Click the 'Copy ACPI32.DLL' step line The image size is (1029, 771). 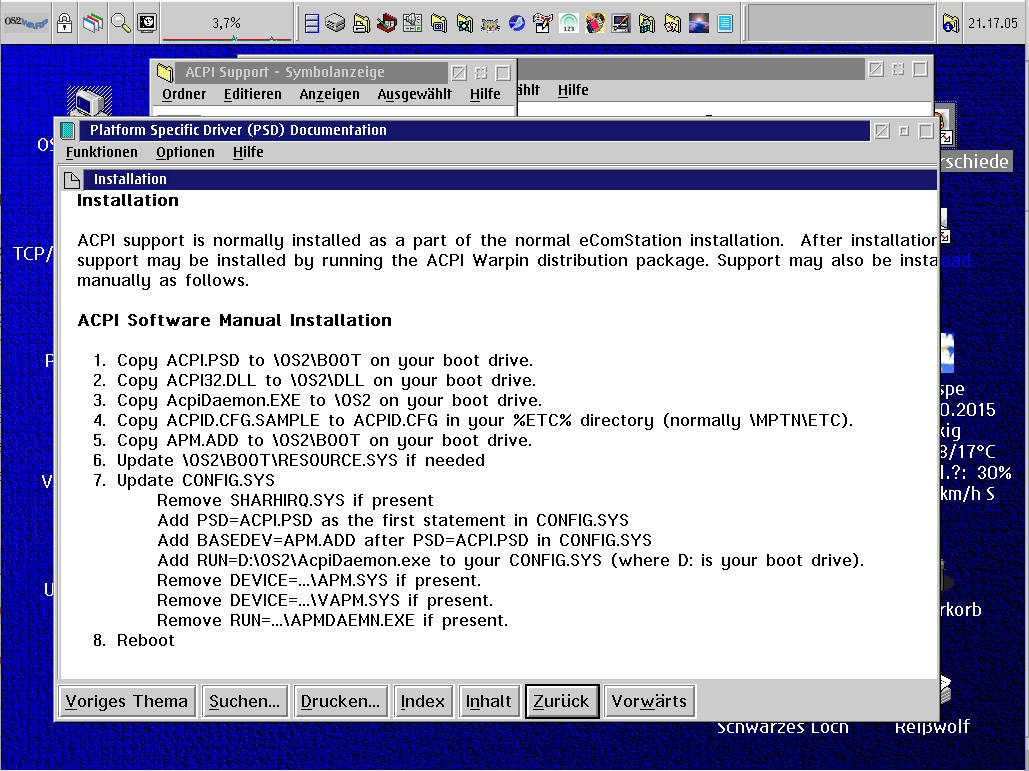pos(326,381)
